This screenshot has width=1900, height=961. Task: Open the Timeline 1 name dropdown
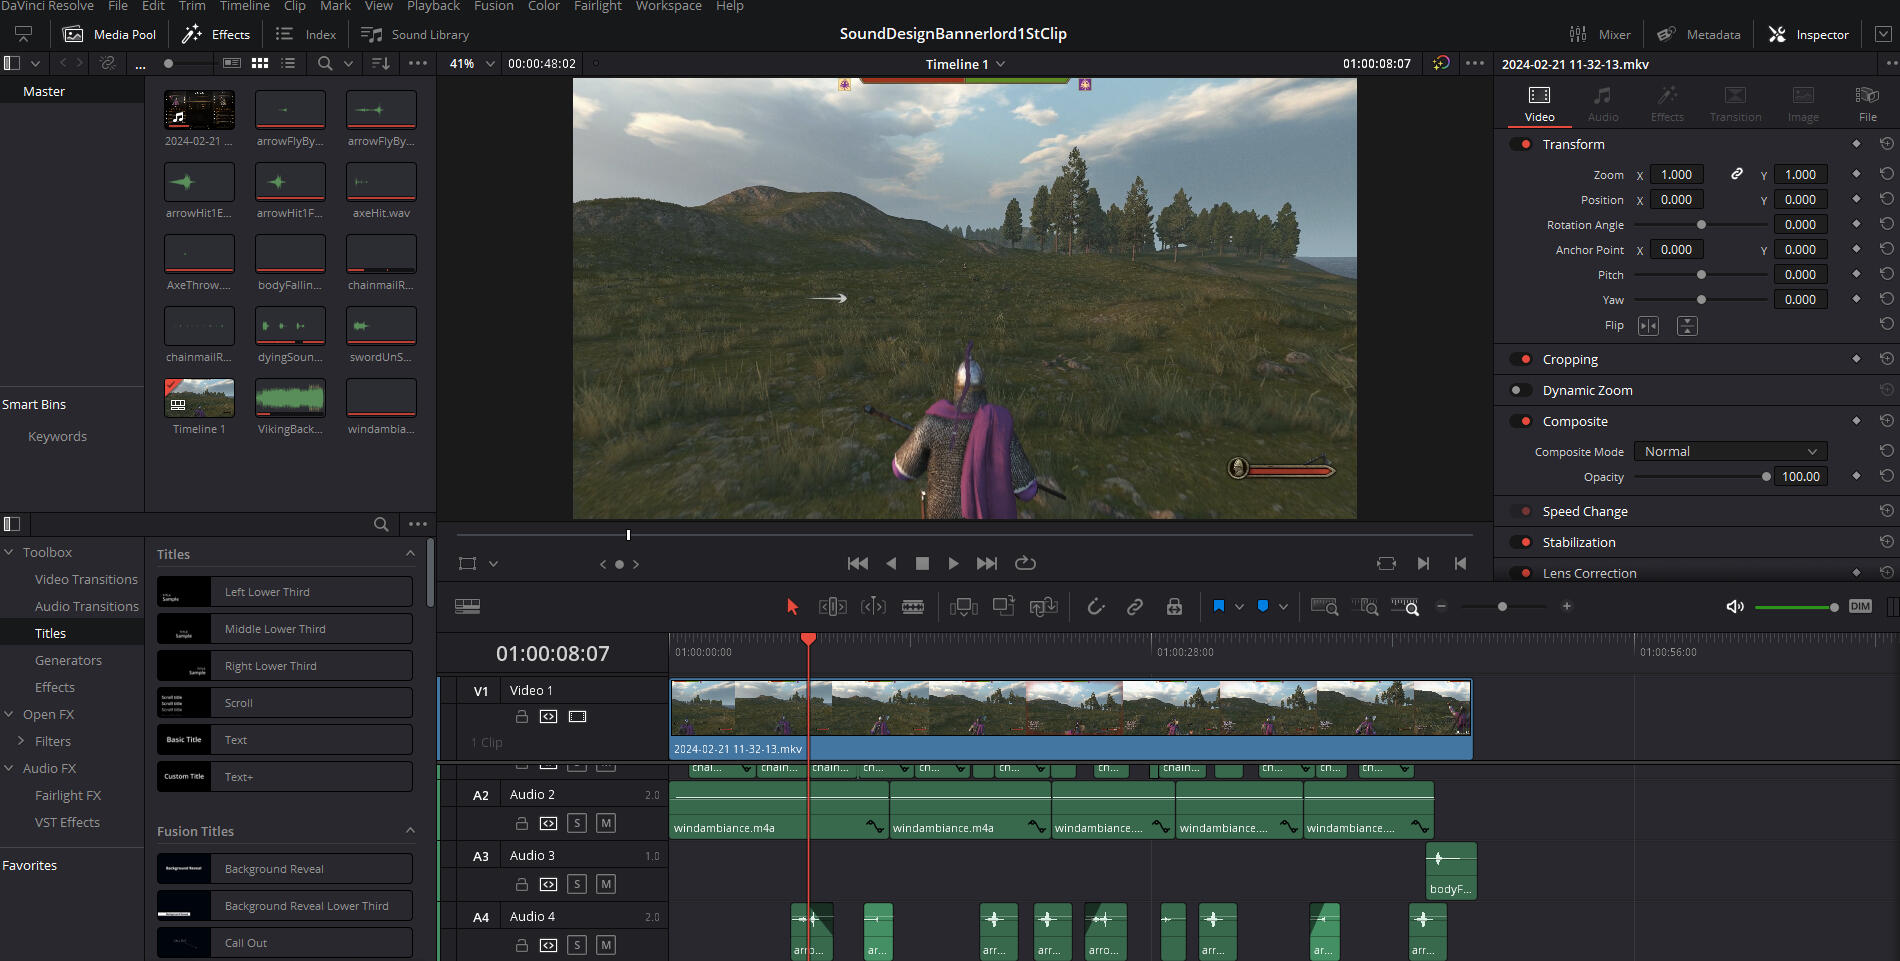[965, 64]
